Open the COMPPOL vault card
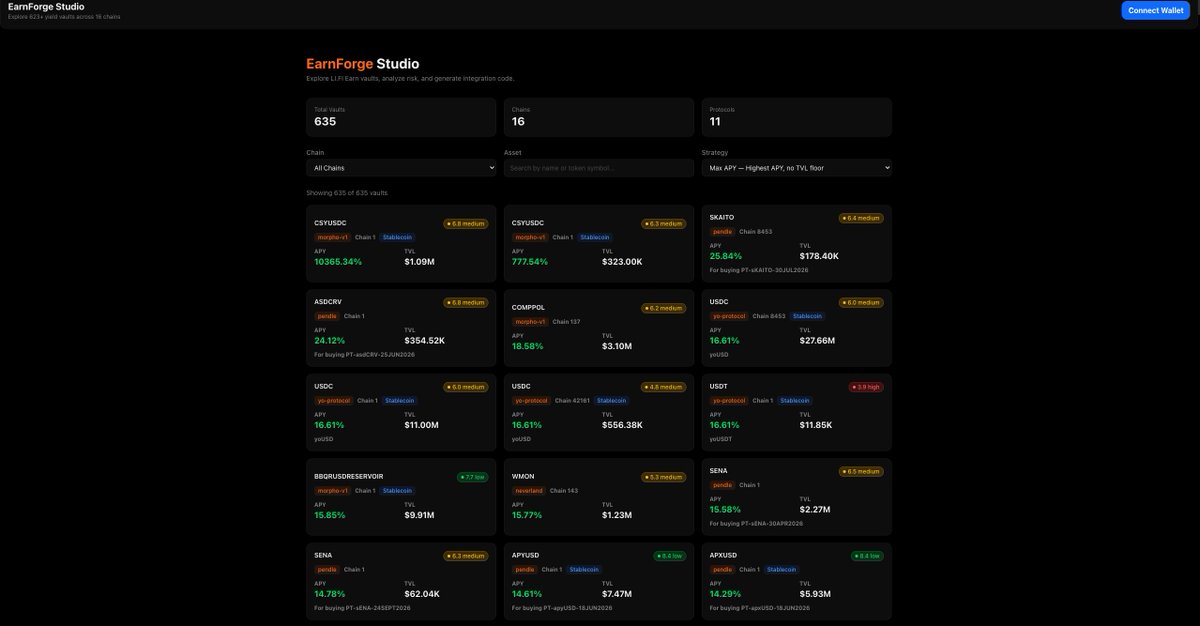This screenshot has height=626, width=1200. (598, 328)
